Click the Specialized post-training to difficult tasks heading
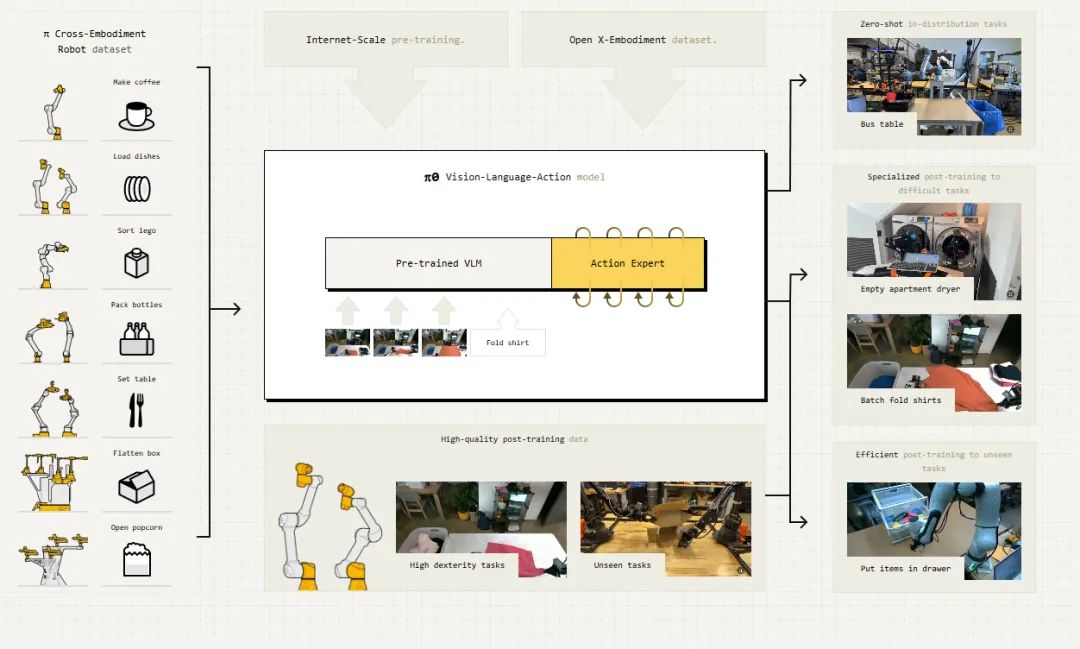This screenshot has height=649, width=1080. [x=933, y=183]
